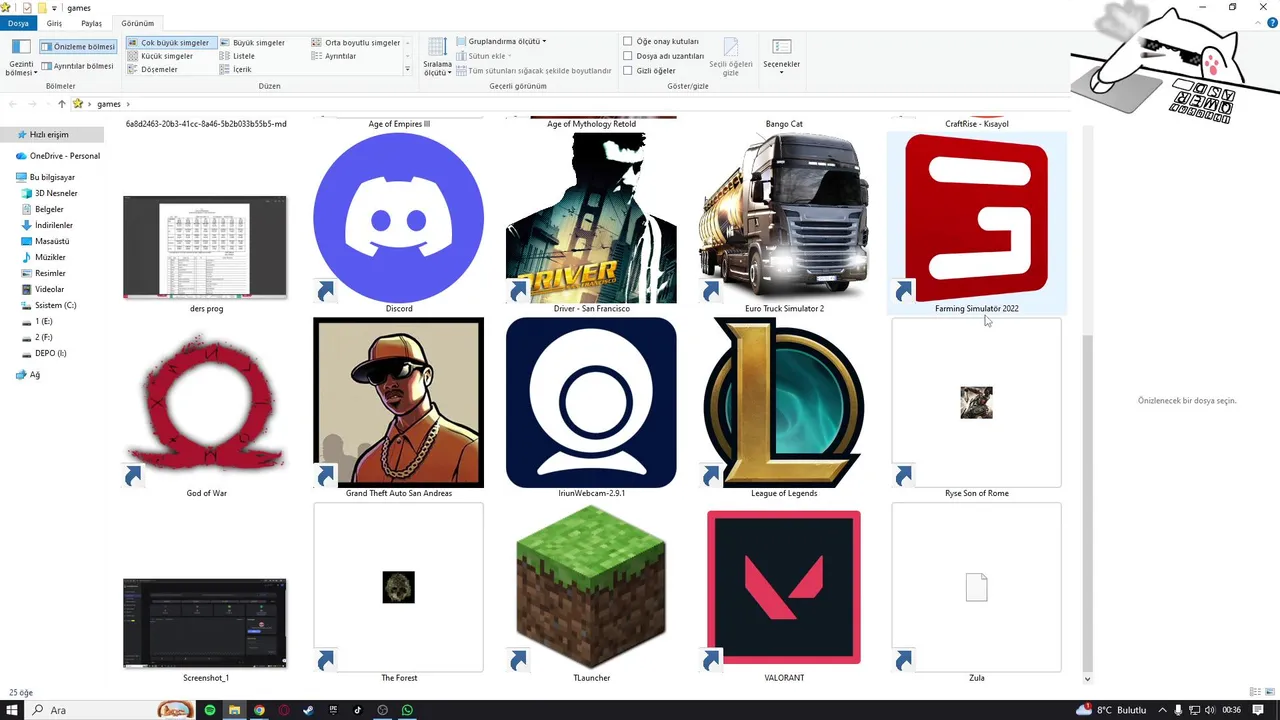
Task: Choose the Ayrıntılar layout
Action: pos(334,56)
